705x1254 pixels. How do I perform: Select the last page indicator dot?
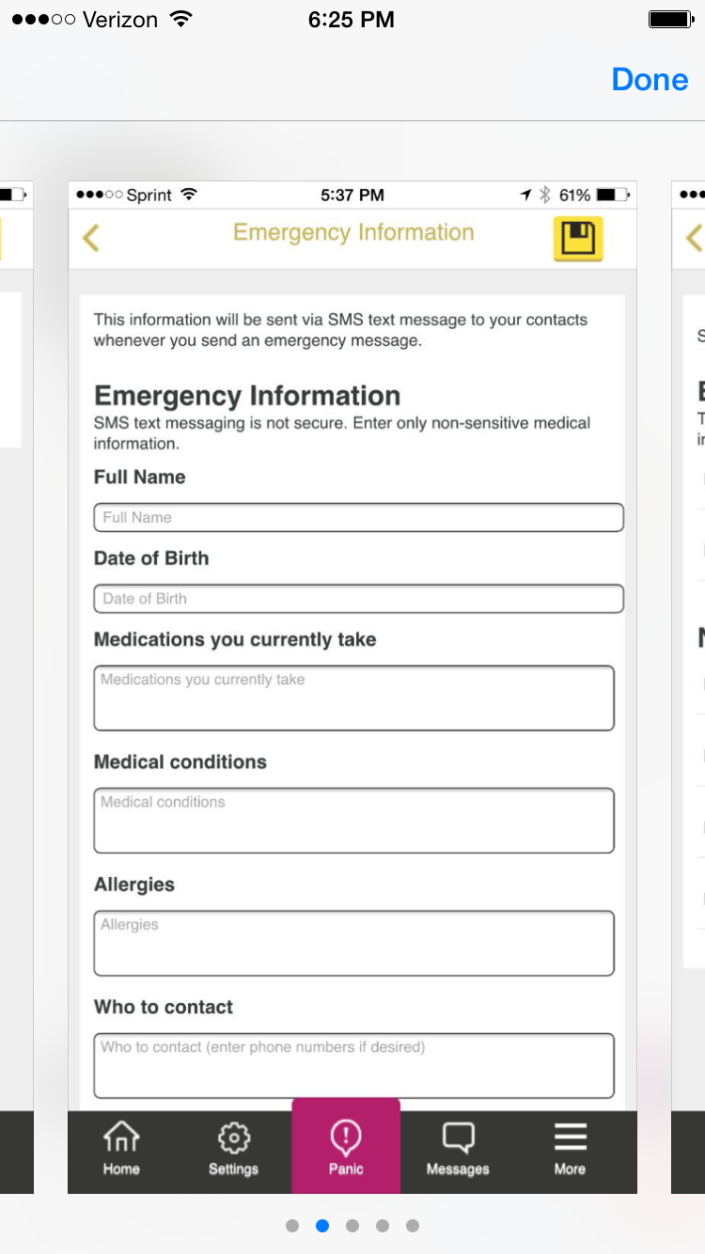[x=412, y=1226]
